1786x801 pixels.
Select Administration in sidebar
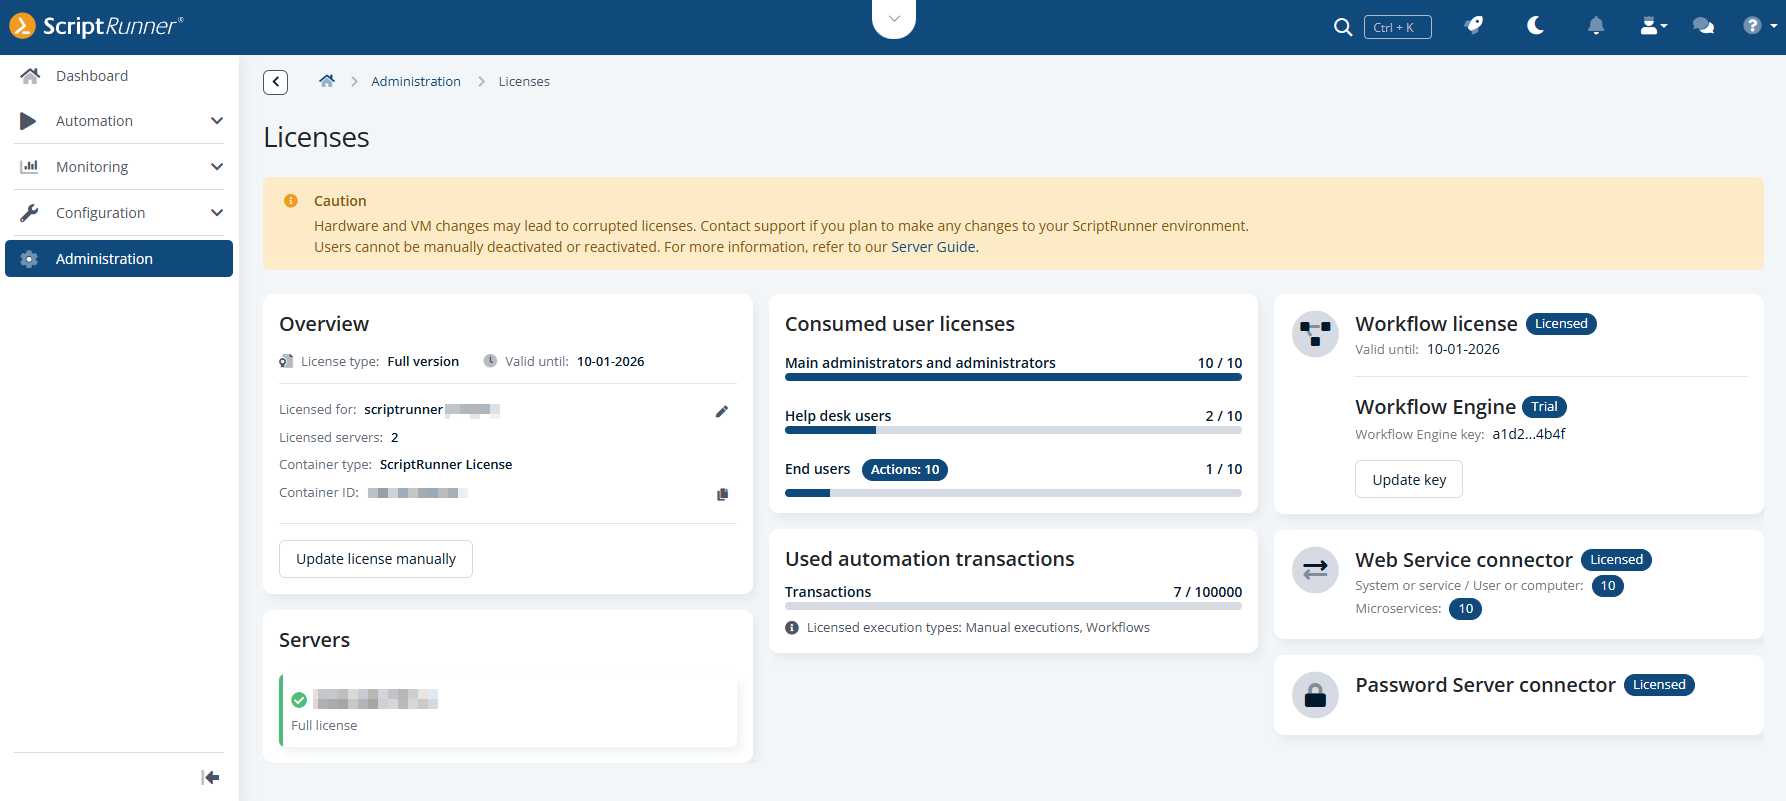119,259
